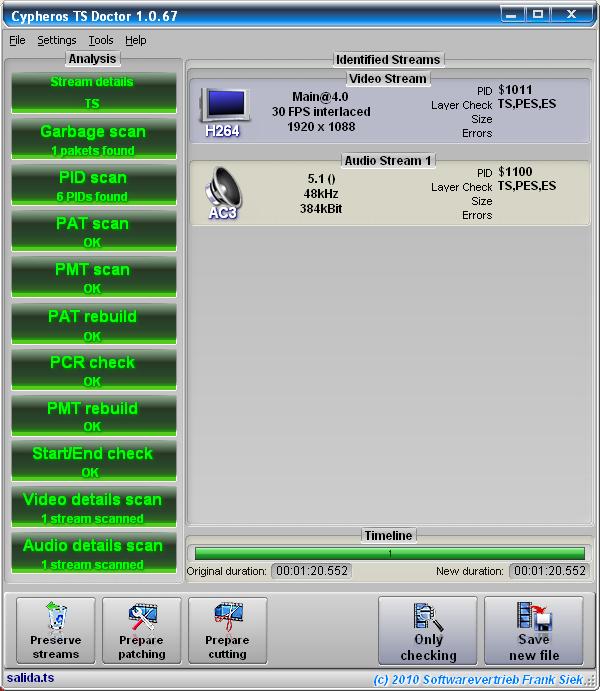Minimize the TS Doctor window
Screen dimensions: 600x691
click(x=512, y=15)
